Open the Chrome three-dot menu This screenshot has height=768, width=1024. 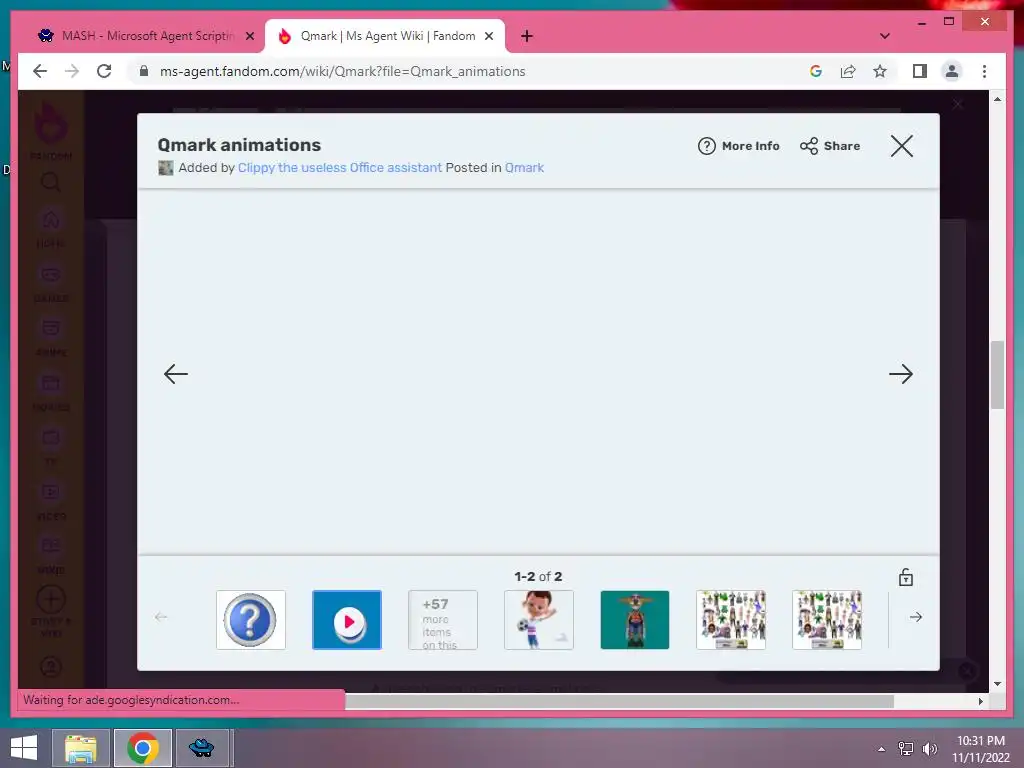(984, 71)
